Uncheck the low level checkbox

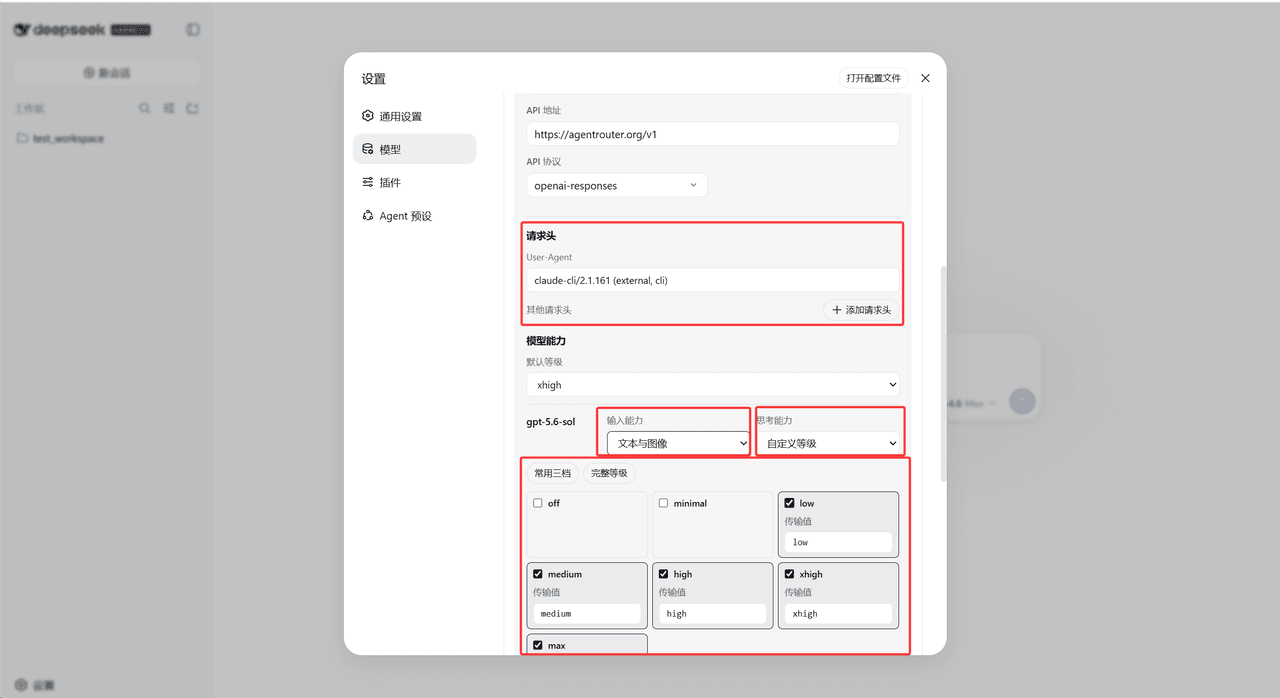point(789,503)
